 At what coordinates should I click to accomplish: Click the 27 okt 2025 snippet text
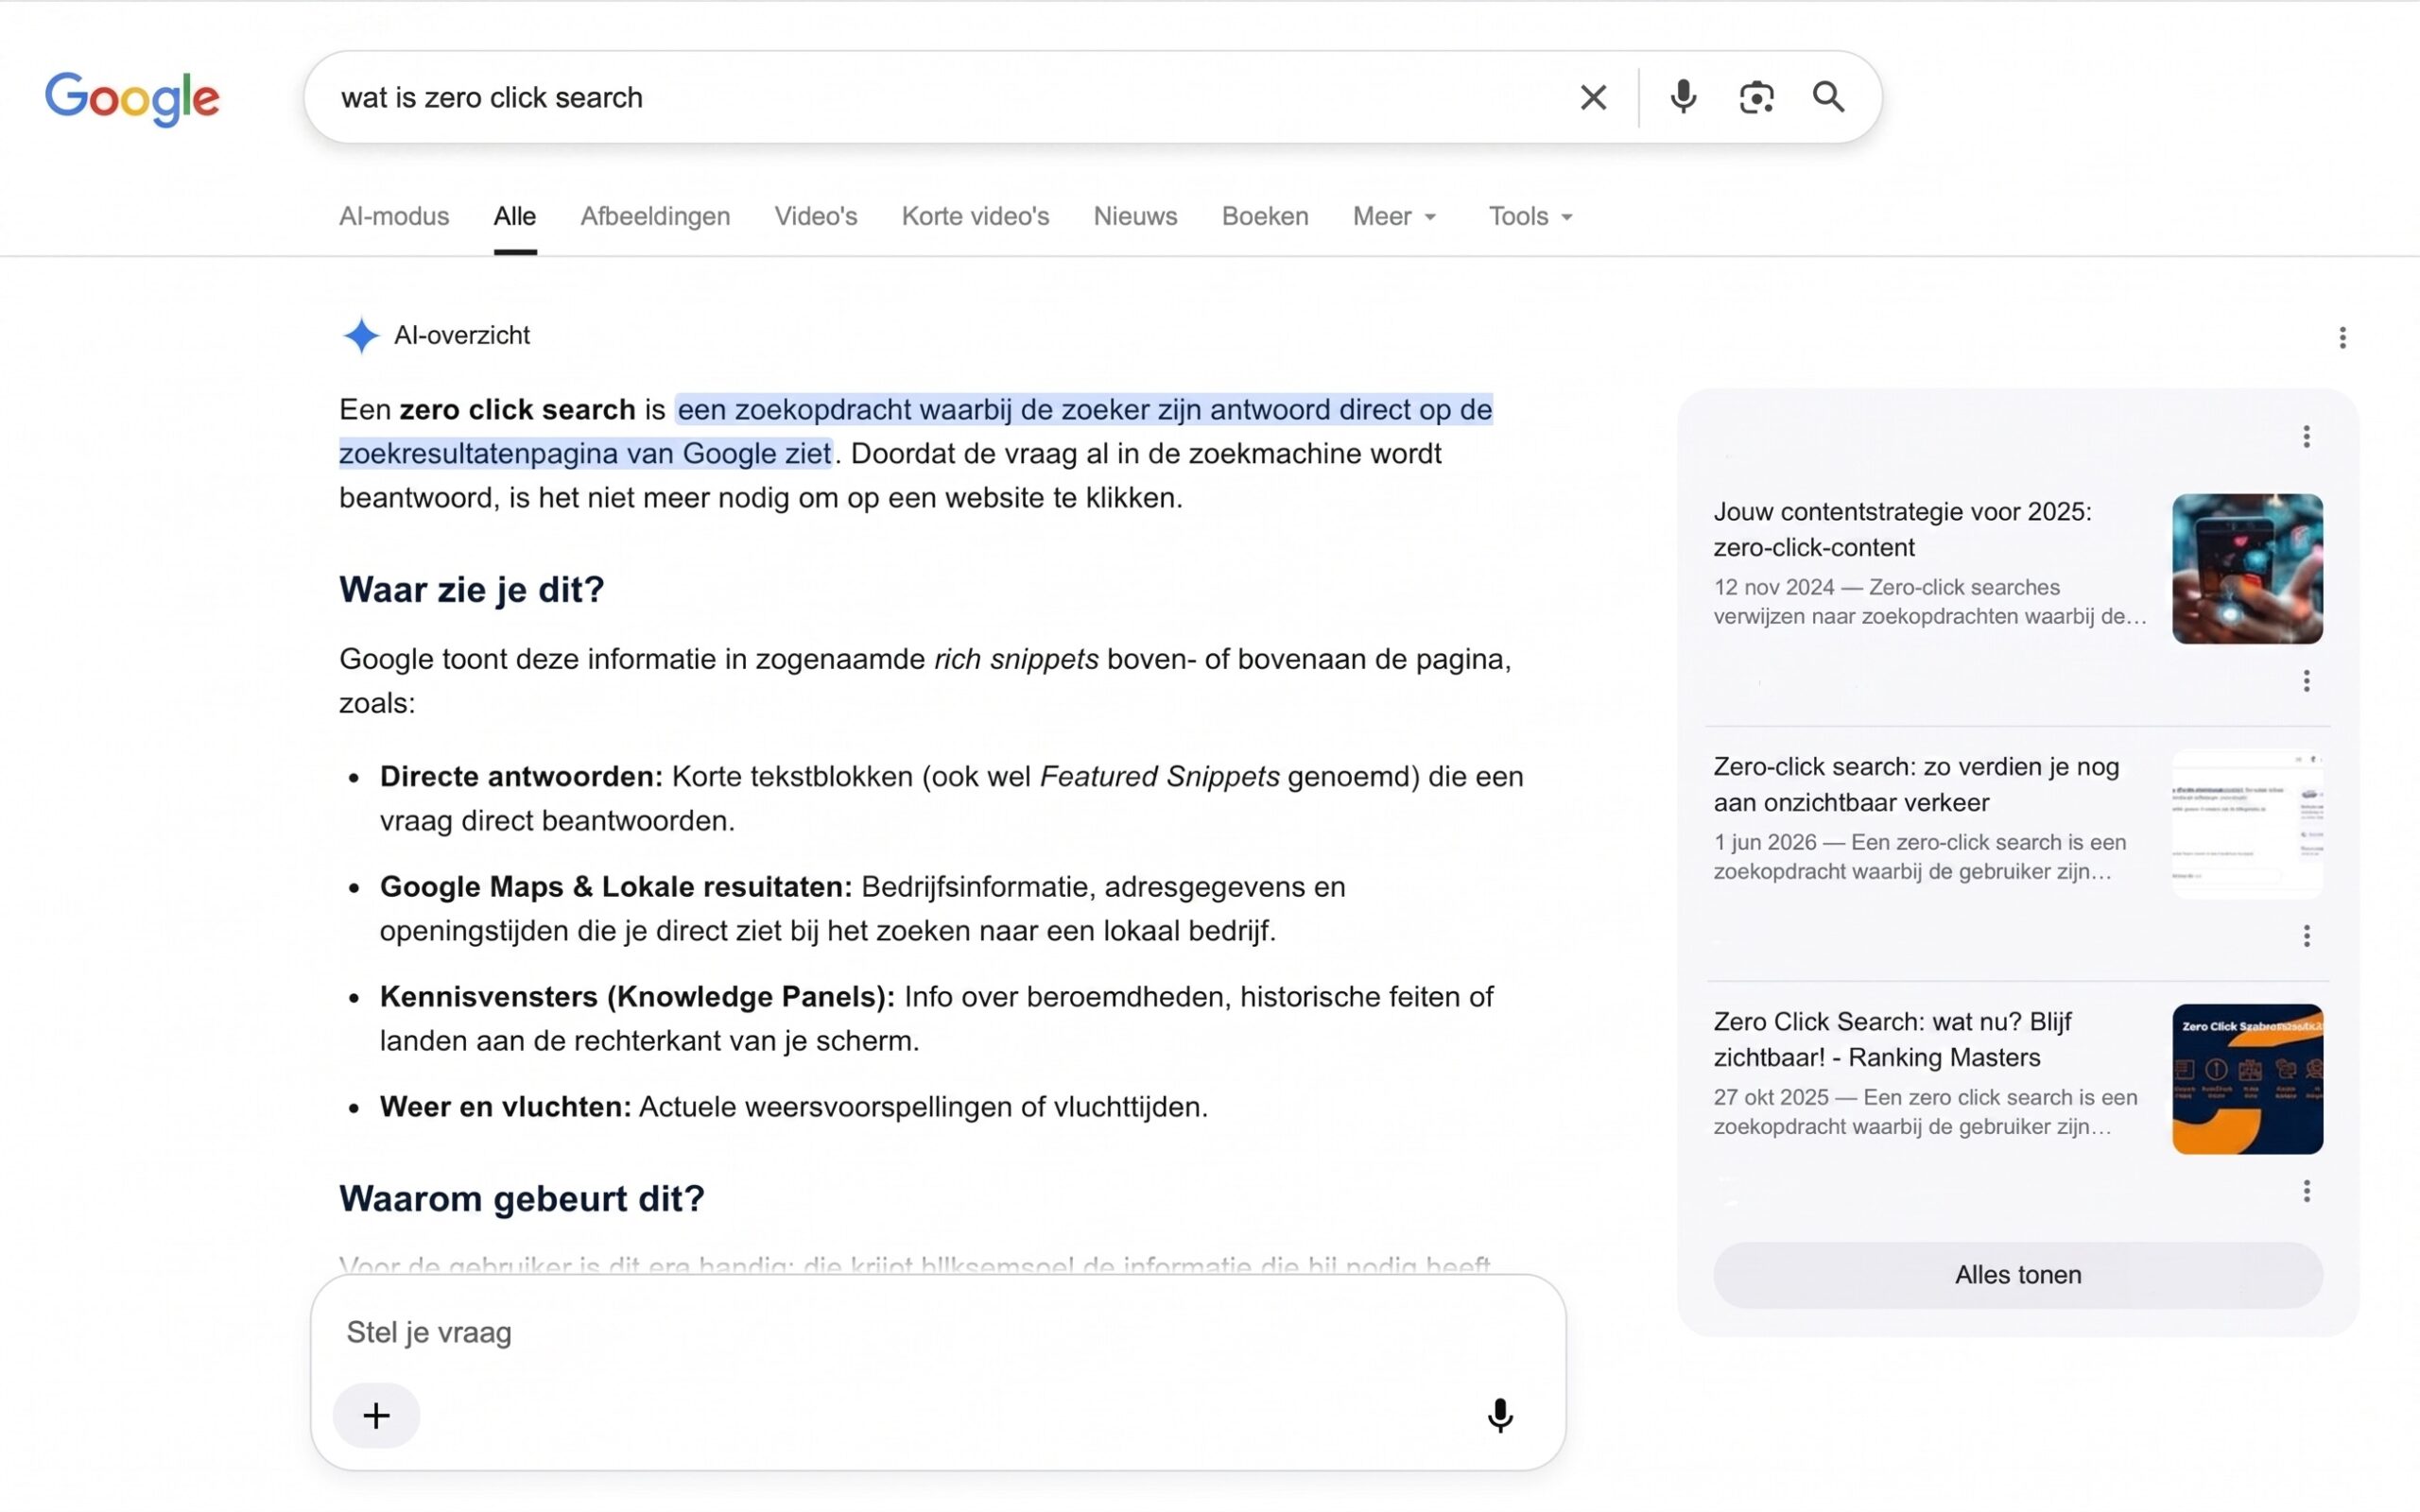(x=1925, y=1111)
